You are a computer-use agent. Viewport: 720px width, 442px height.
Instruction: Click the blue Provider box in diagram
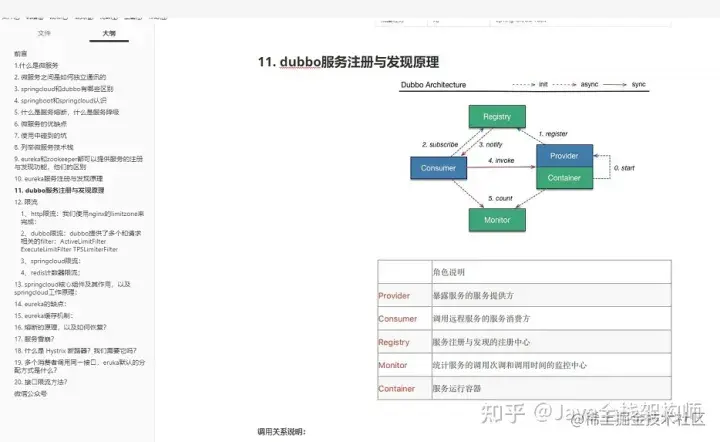(x=564, y=156)
